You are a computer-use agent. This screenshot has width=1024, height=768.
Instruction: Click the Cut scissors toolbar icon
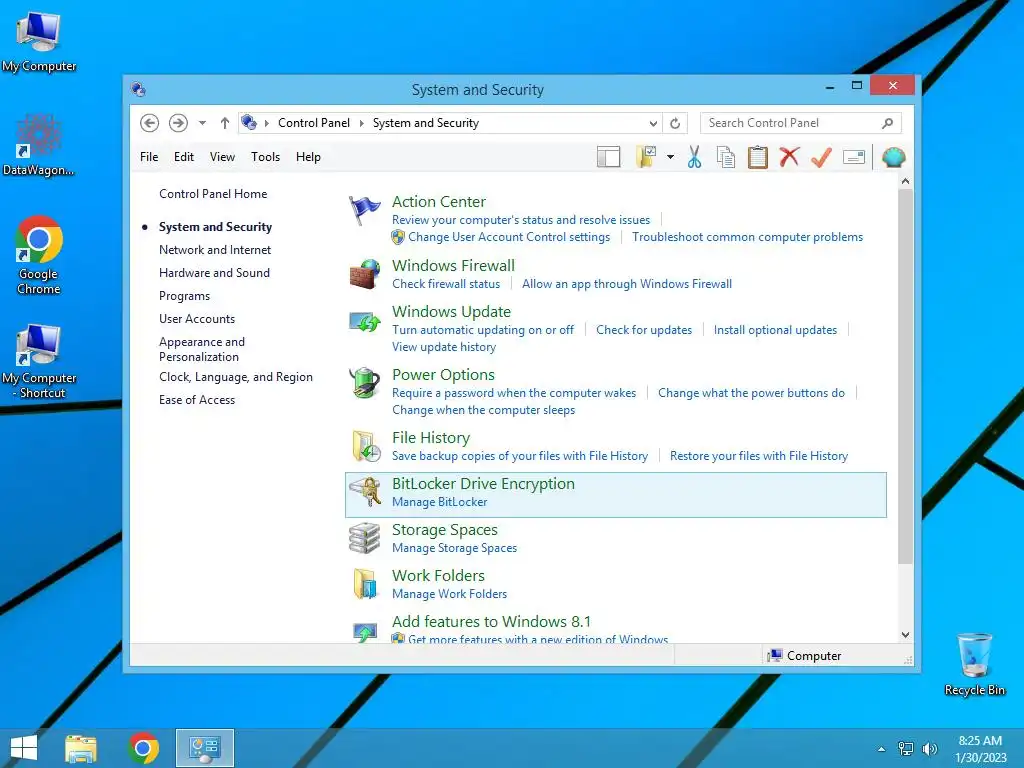tap(694, 157)
